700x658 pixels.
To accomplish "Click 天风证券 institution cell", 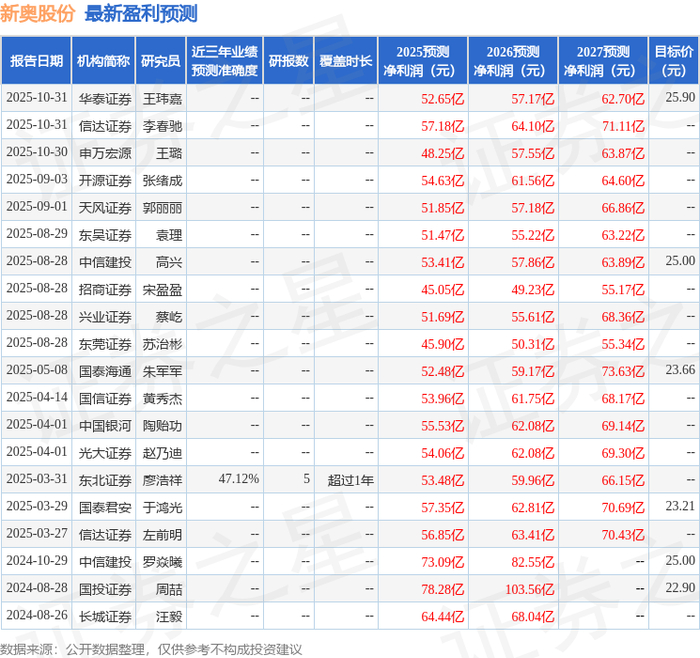I will click(x=105, y=208).
